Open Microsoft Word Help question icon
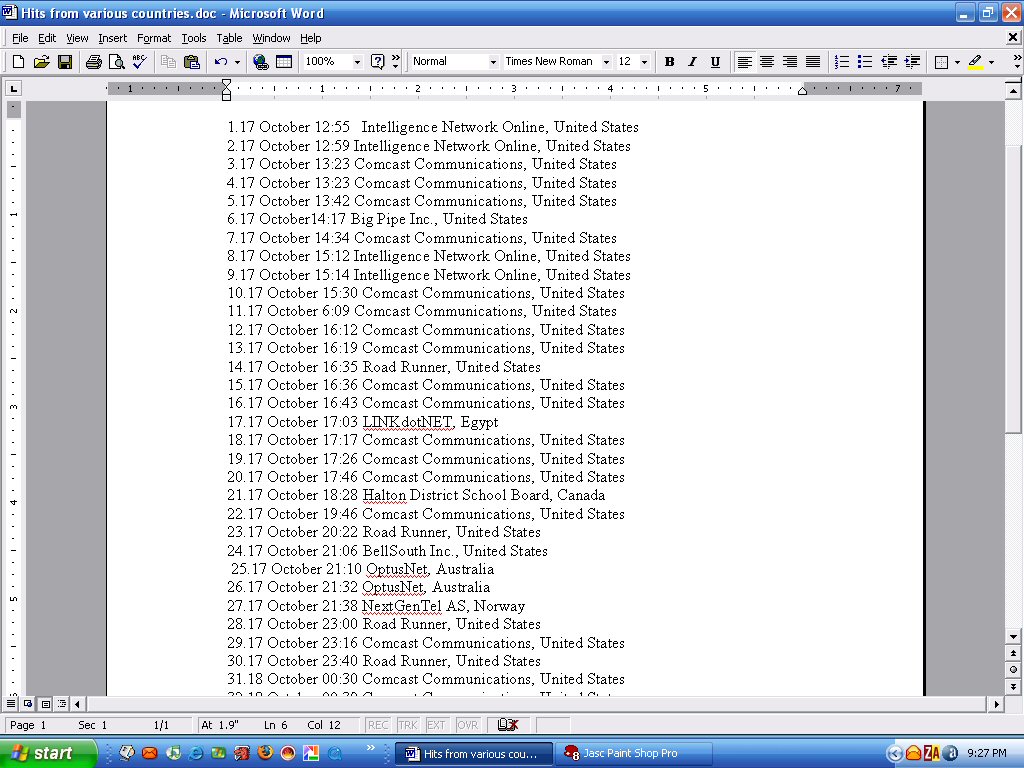1024x768 pixels. [x=377, y=62]
